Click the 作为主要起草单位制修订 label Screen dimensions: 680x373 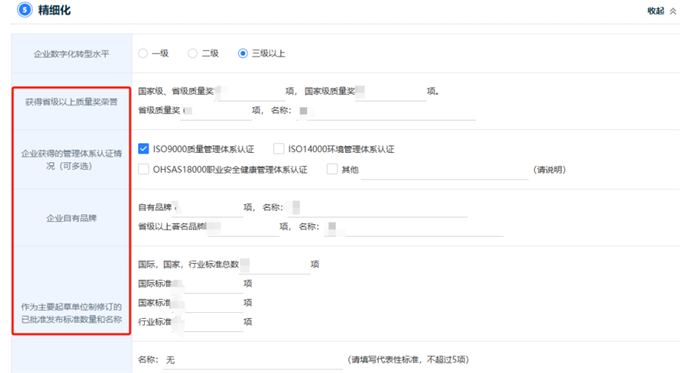pos(72,313)
